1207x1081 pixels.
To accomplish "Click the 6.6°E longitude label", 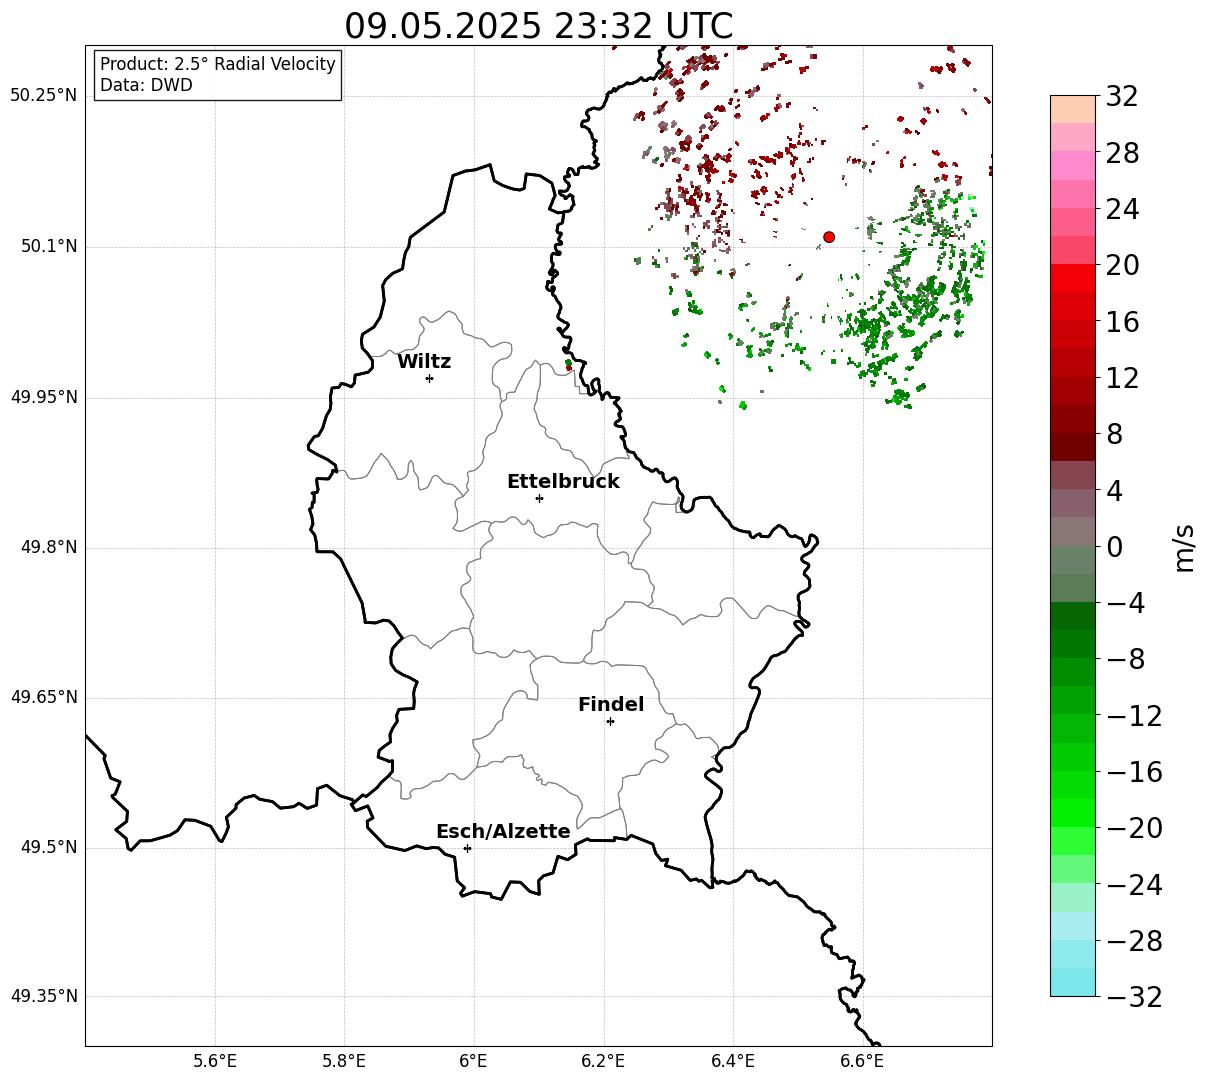I will point(863,1061).
